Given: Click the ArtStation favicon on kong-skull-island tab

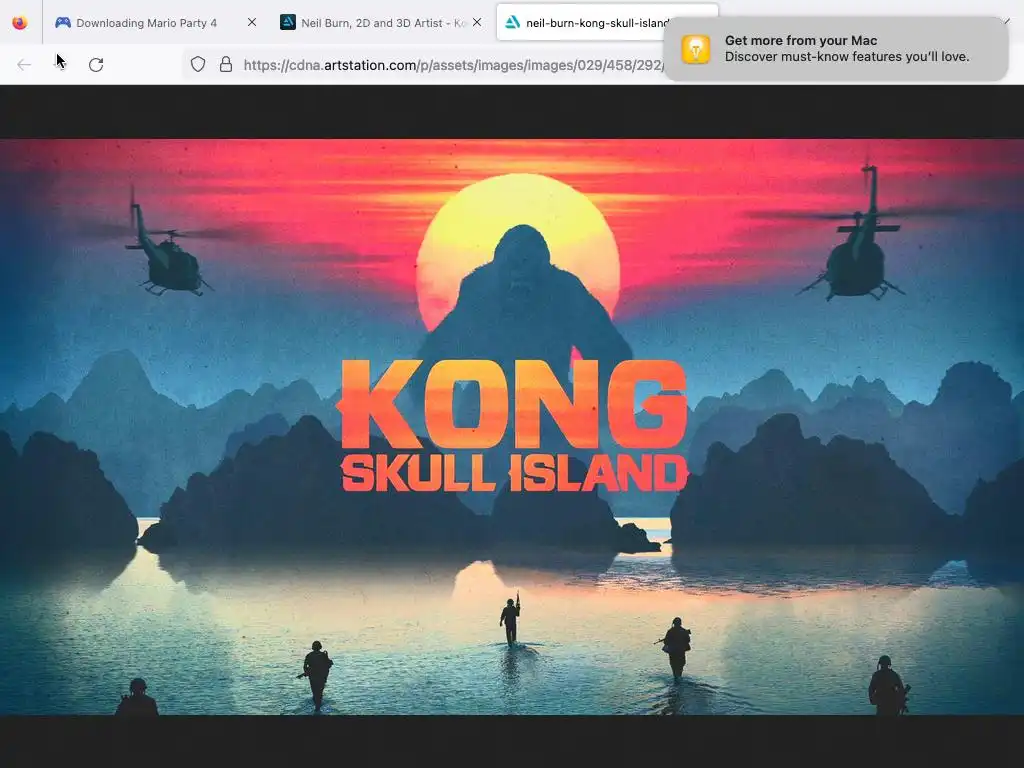Looking at the screenshot, I should click(x=513, y=23).
